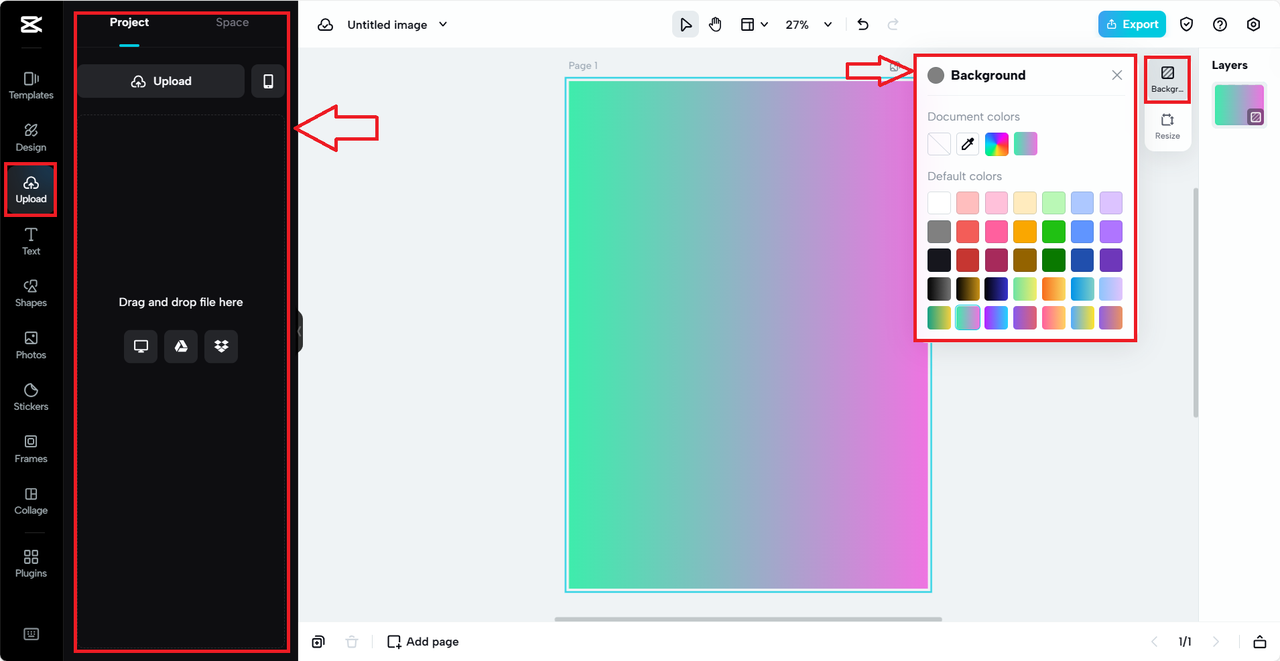Select the white default color swatch
This screenshot has height=661, width=1280.
coord(939,203)
